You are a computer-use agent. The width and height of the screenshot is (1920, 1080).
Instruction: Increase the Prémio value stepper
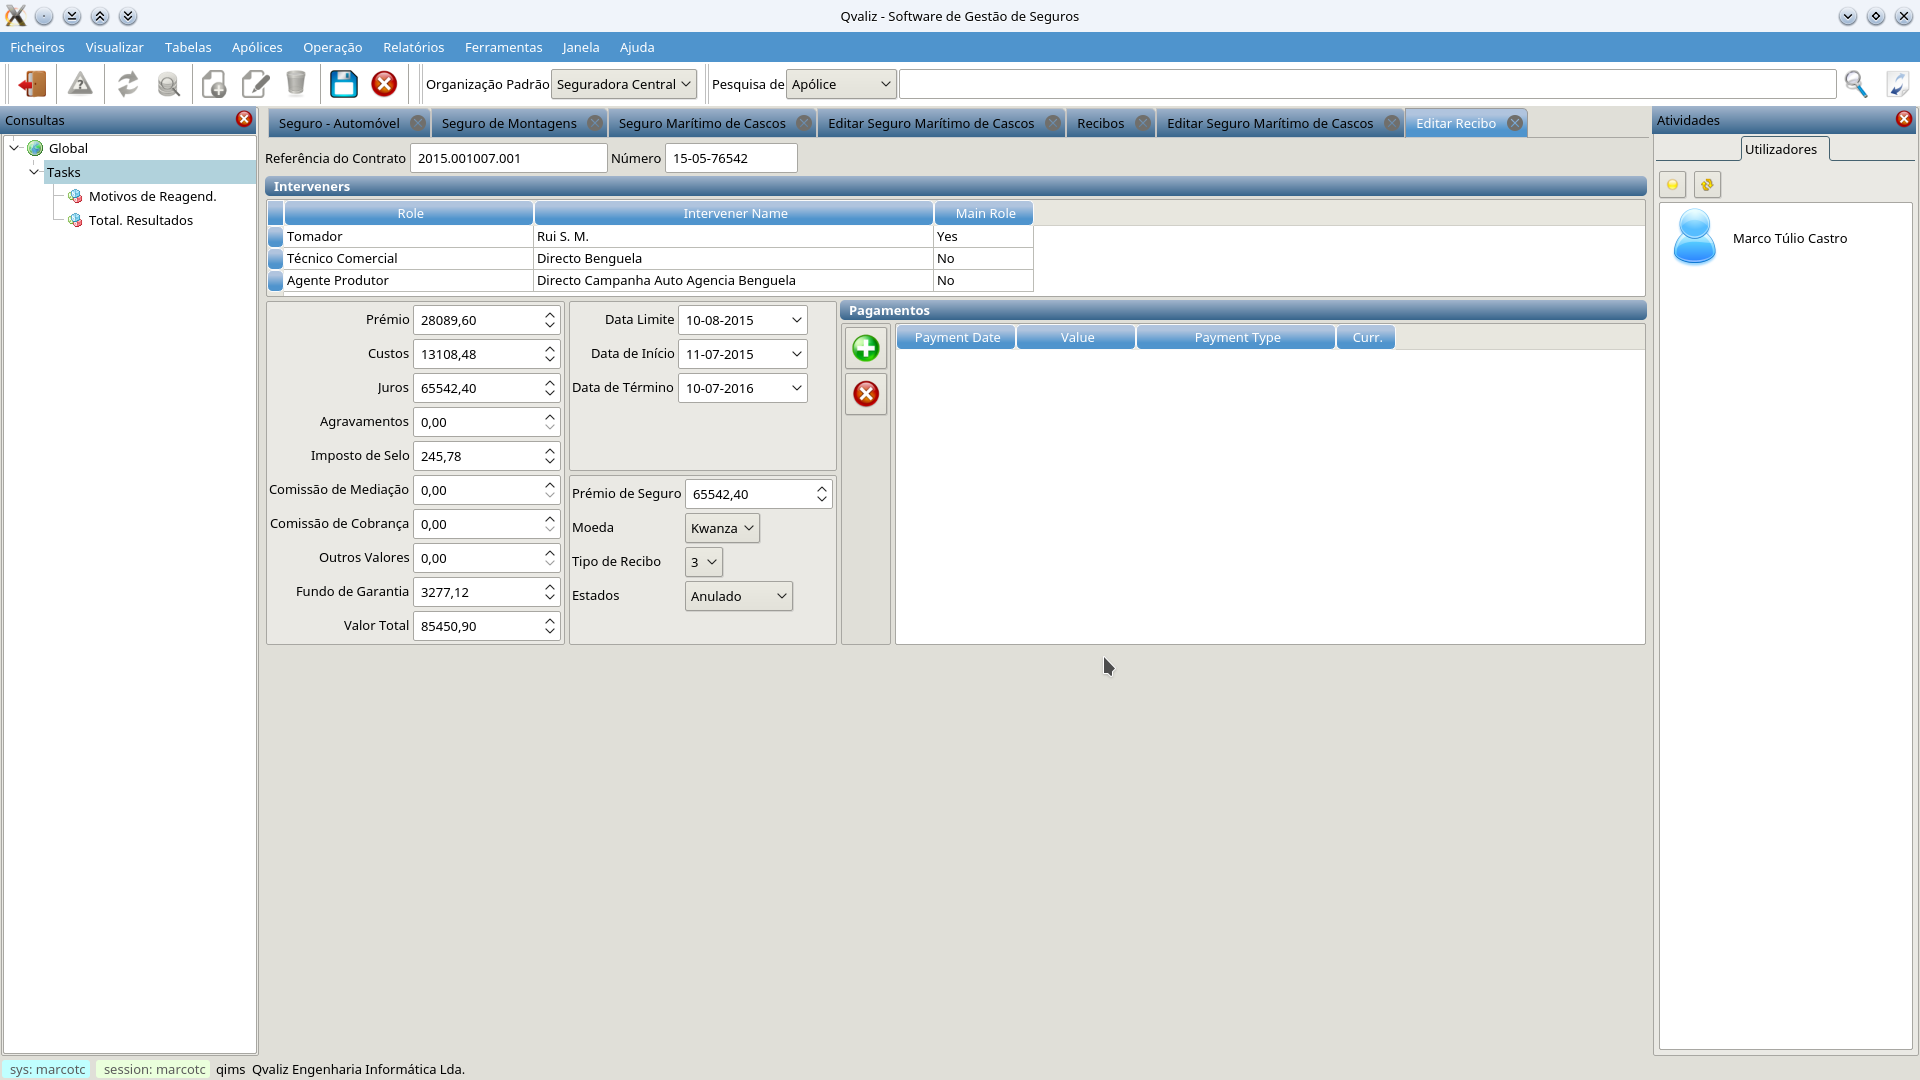click(x=550, y=315)
